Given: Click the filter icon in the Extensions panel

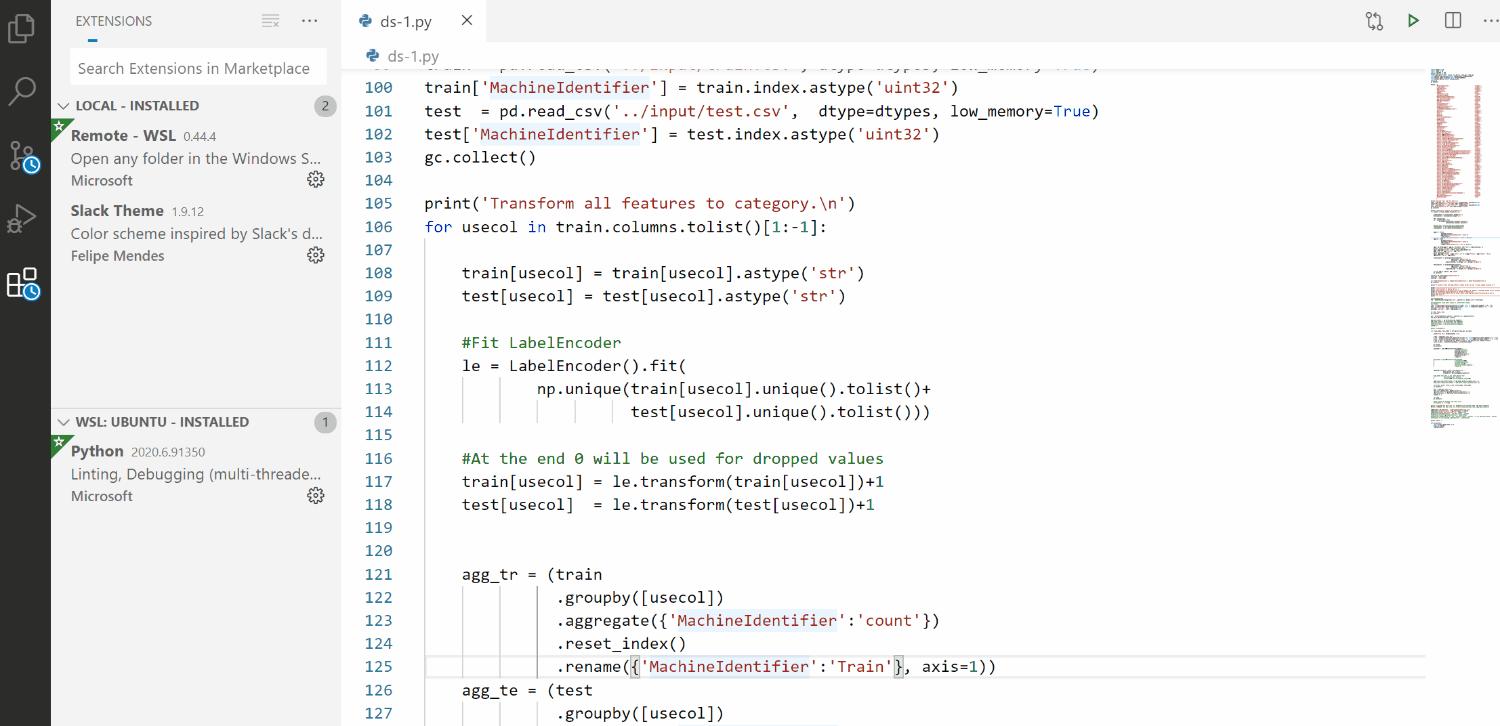Looking at the screenshot, I should click(x=268, y=20).
